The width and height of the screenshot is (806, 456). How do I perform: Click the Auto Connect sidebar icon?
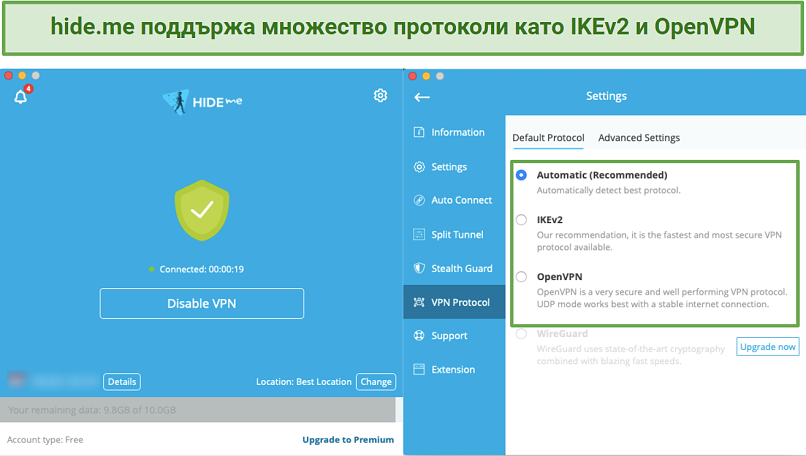419,200
